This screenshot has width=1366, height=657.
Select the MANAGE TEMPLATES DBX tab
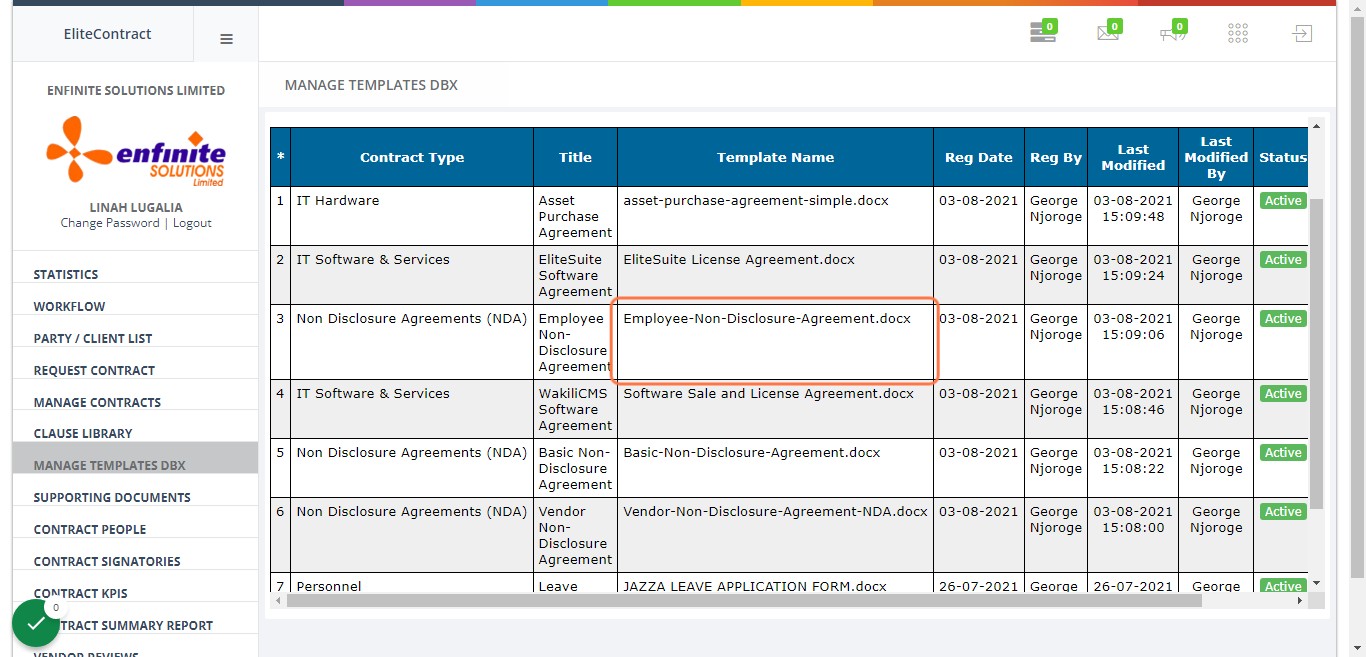371,85
